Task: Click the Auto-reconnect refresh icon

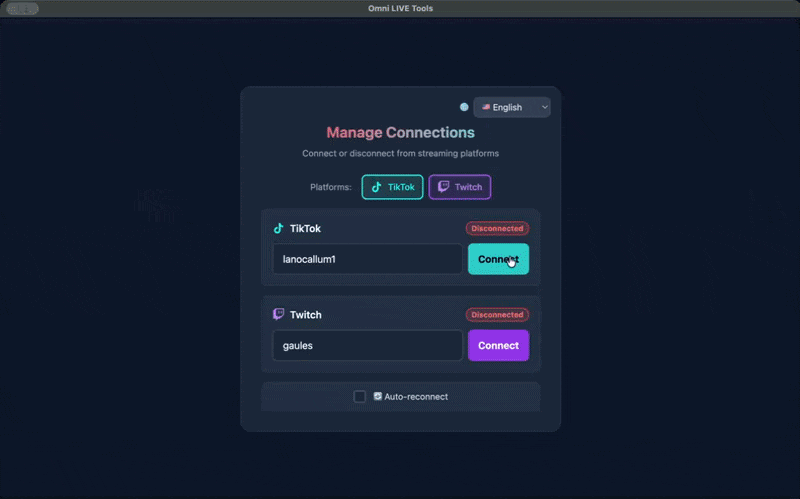Action: point(378,396)
